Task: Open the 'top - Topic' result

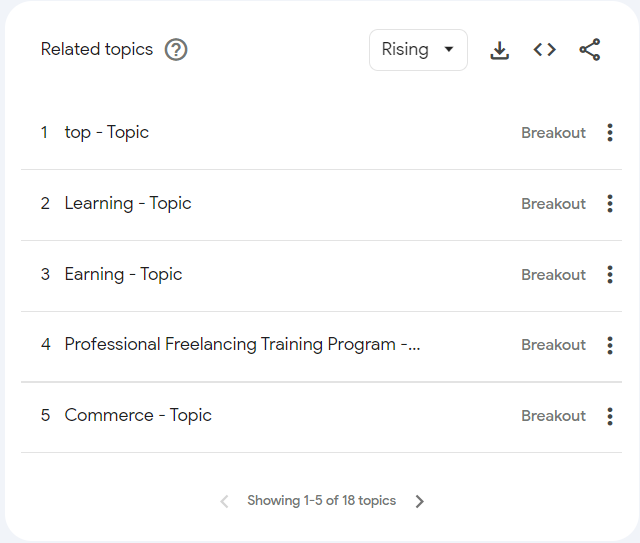Action: coord(107,132)
